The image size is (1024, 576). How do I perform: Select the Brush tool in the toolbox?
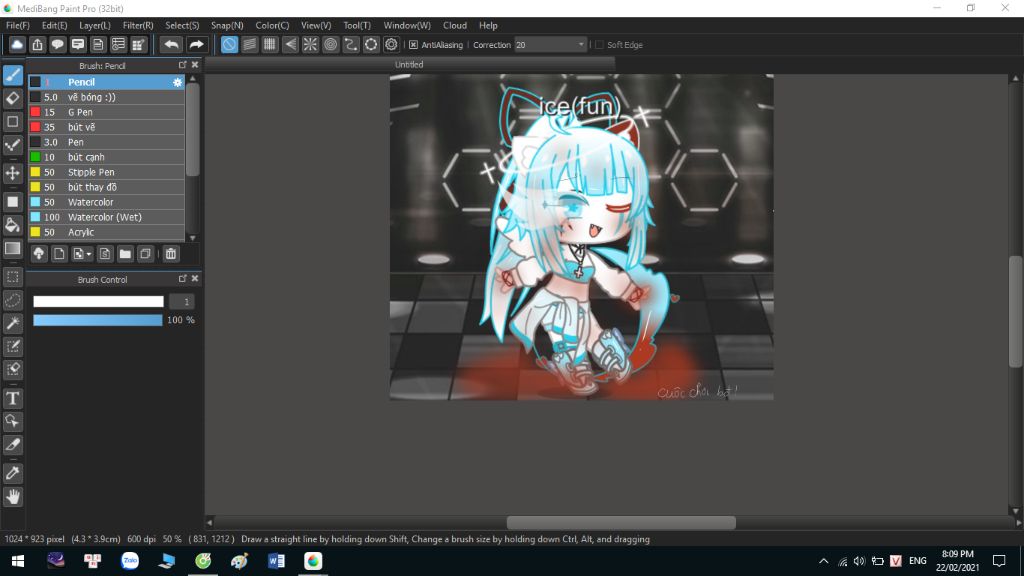12,74
